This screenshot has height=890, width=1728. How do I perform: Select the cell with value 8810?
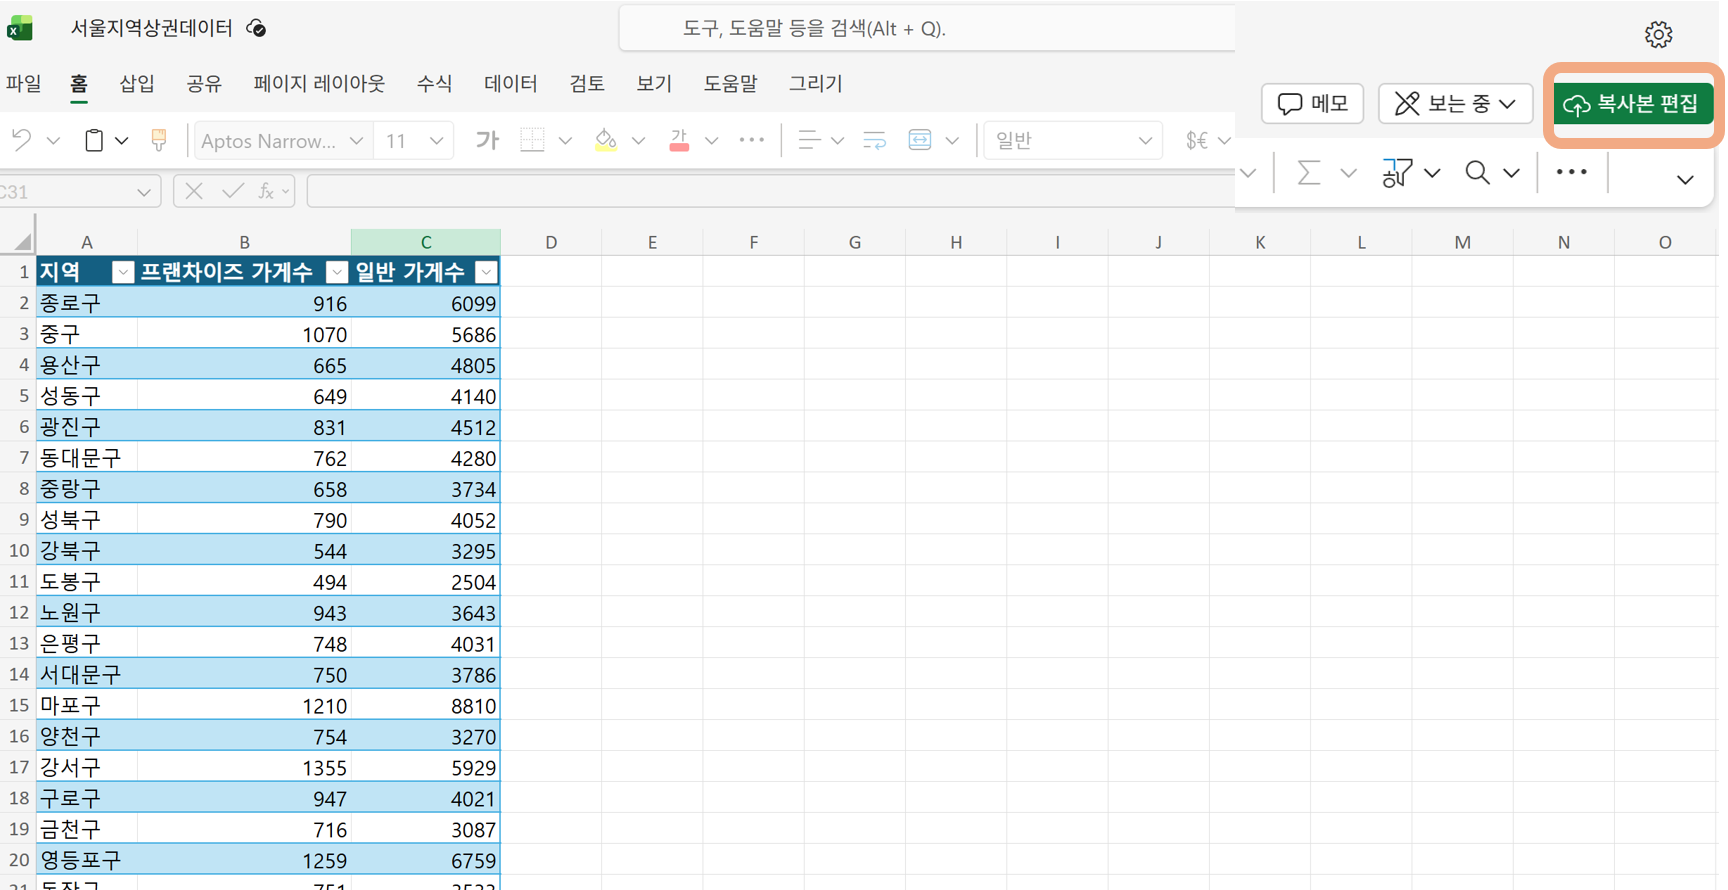pyautogui.click(x=426, y=706)
